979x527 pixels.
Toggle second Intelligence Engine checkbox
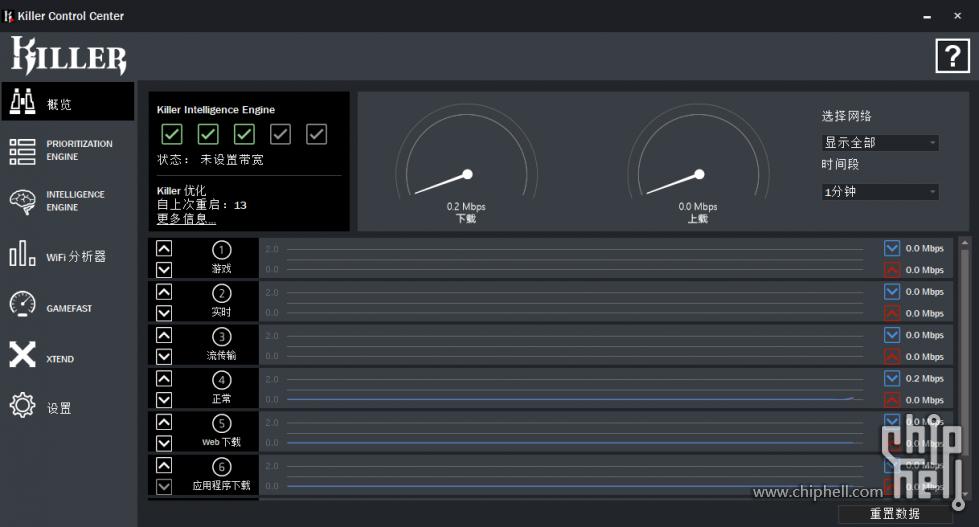tap(208, 134)
